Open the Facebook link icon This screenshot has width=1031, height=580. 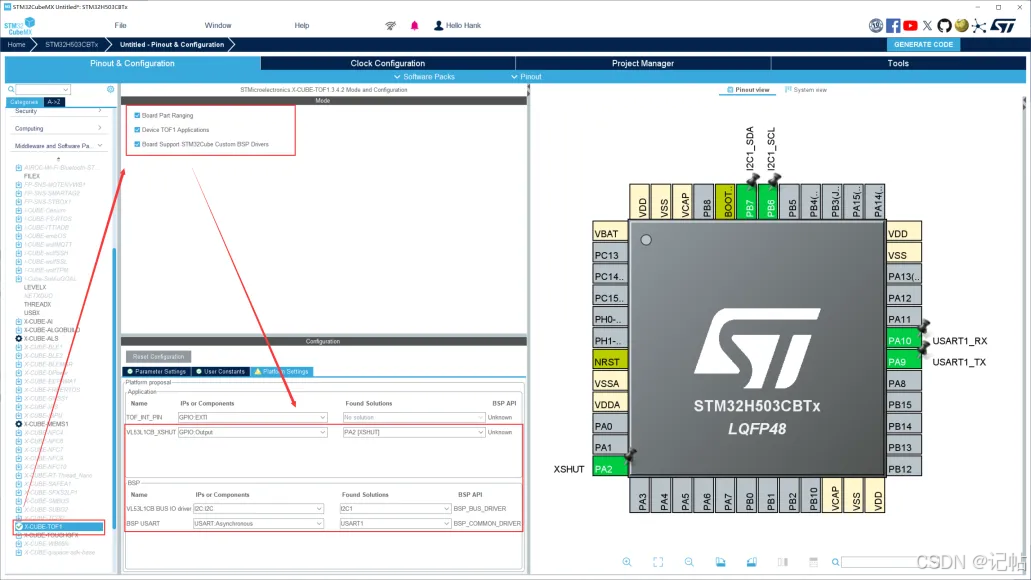(x=893, y=26)
